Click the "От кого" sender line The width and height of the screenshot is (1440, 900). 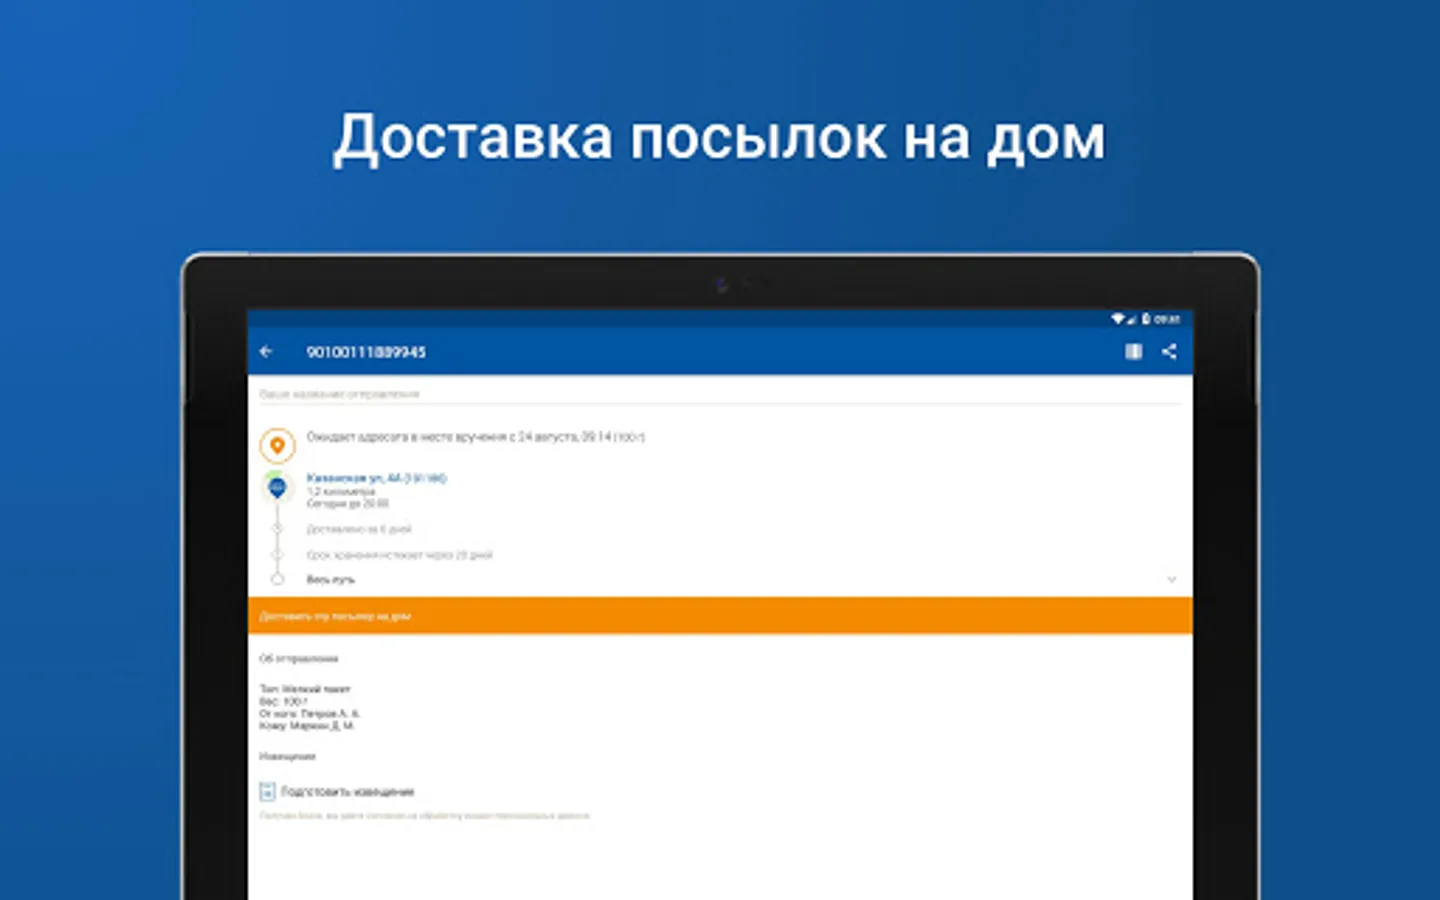[309, 714]
